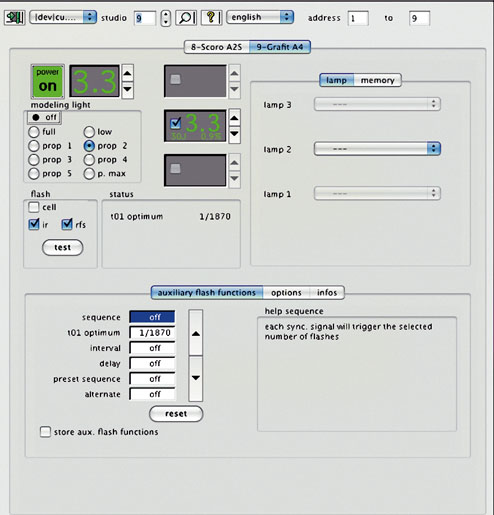The height and width of the screenshot is (515, 494).
Task: Enable the cell flash checkbox
Action: (x=34, y=207)
